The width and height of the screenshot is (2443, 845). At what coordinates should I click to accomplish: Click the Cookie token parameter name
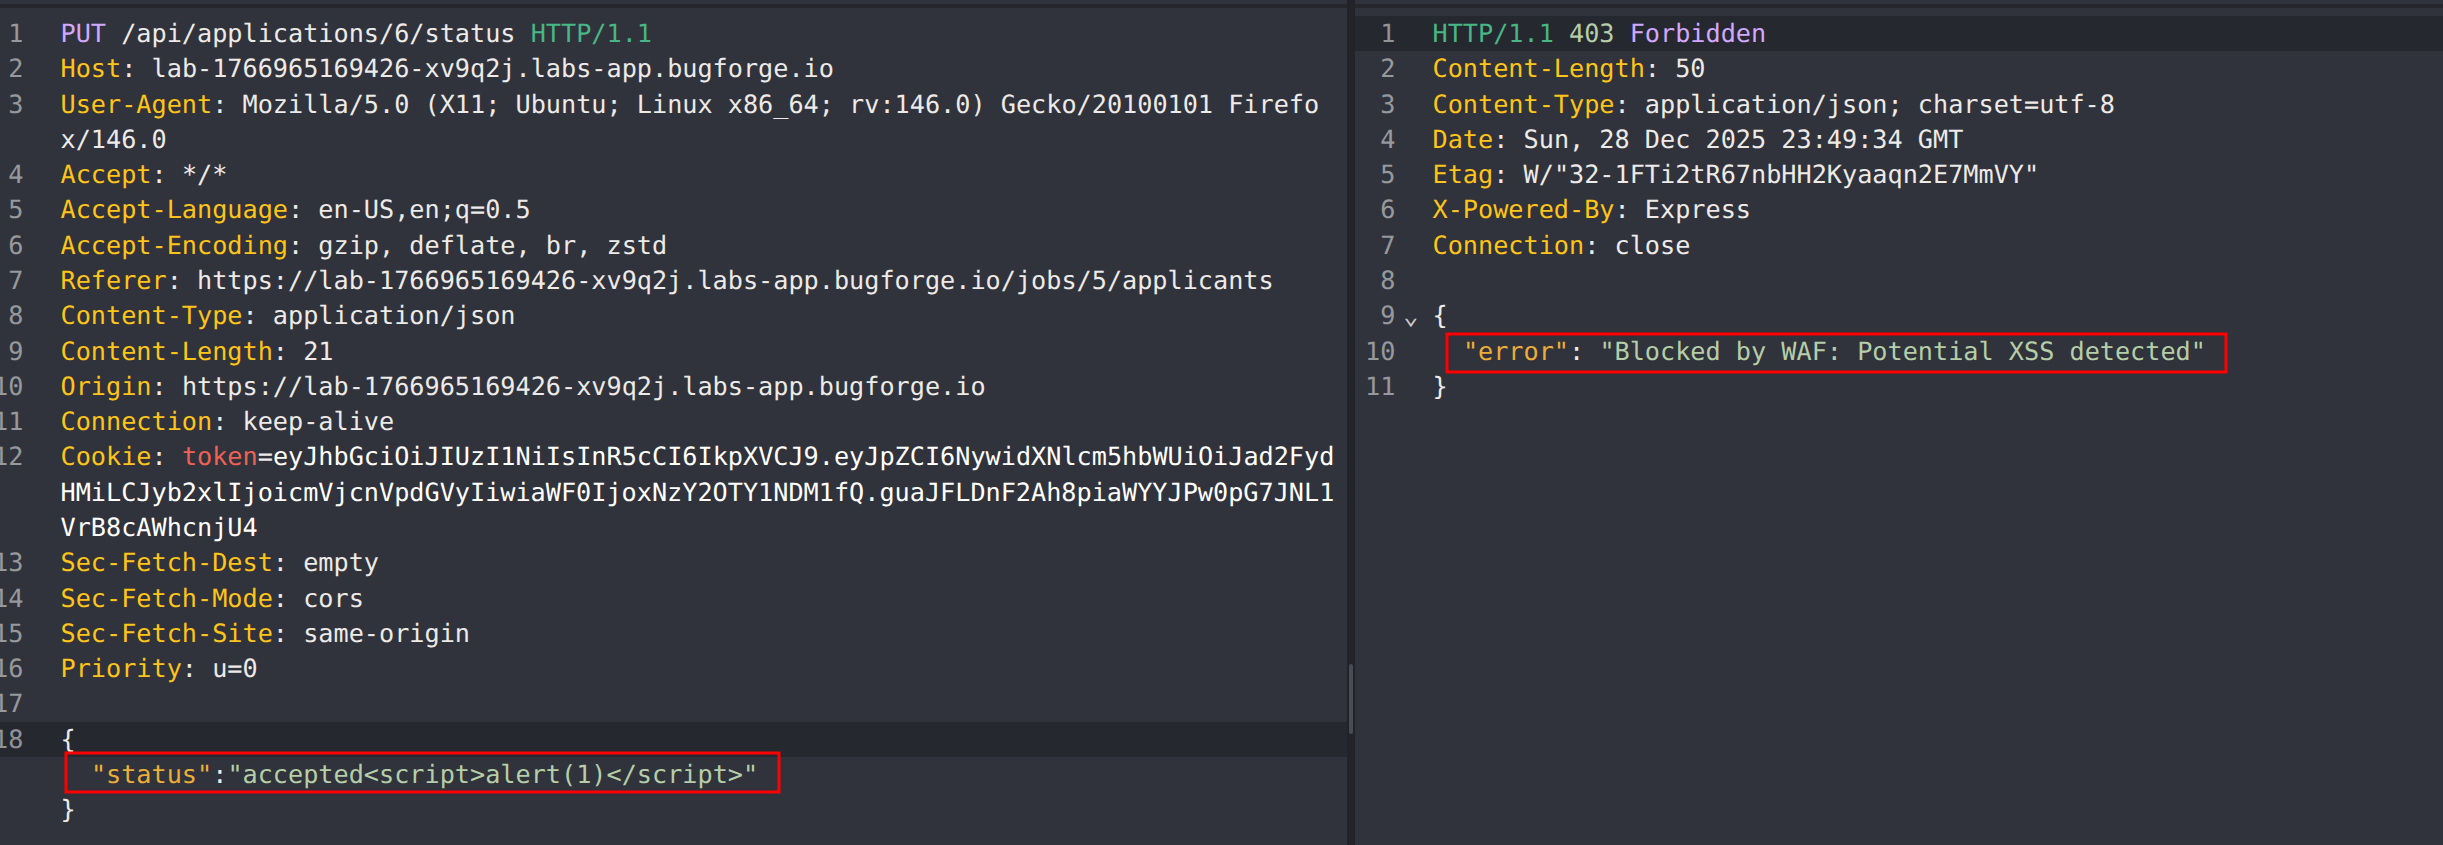(x=220, y=457)
